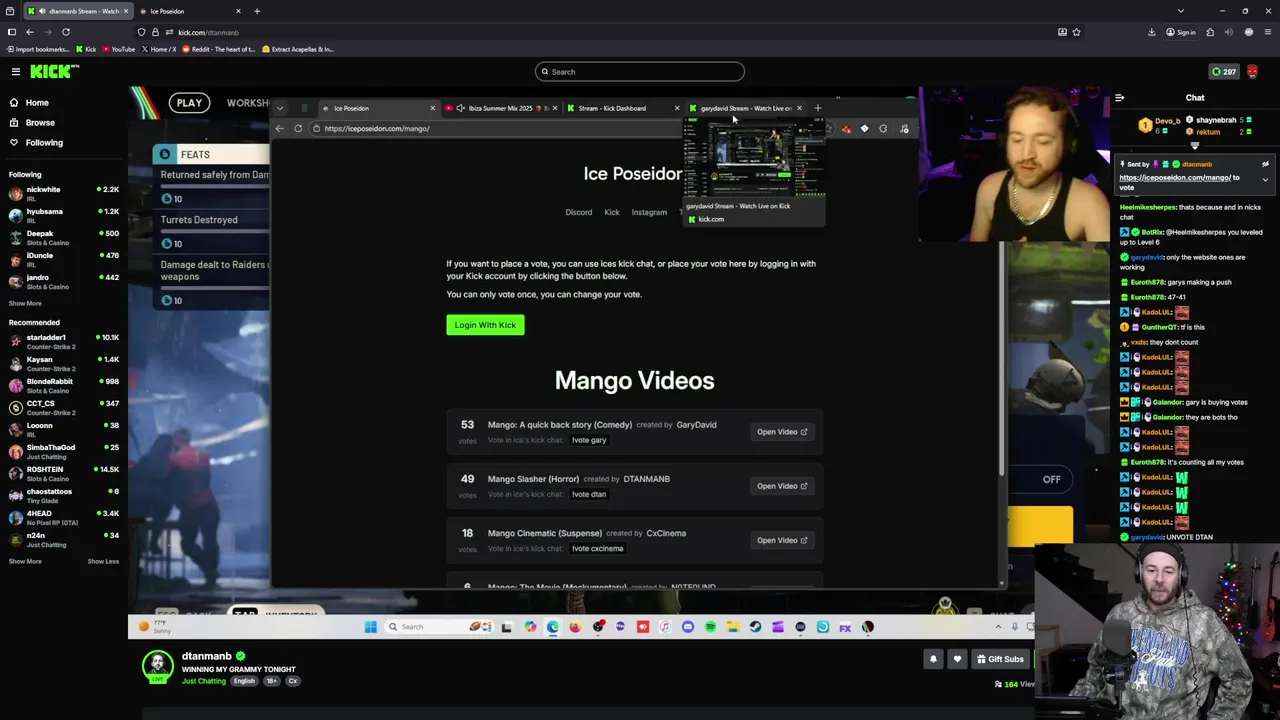Reload the outer browser page

(x=66, y=32)
